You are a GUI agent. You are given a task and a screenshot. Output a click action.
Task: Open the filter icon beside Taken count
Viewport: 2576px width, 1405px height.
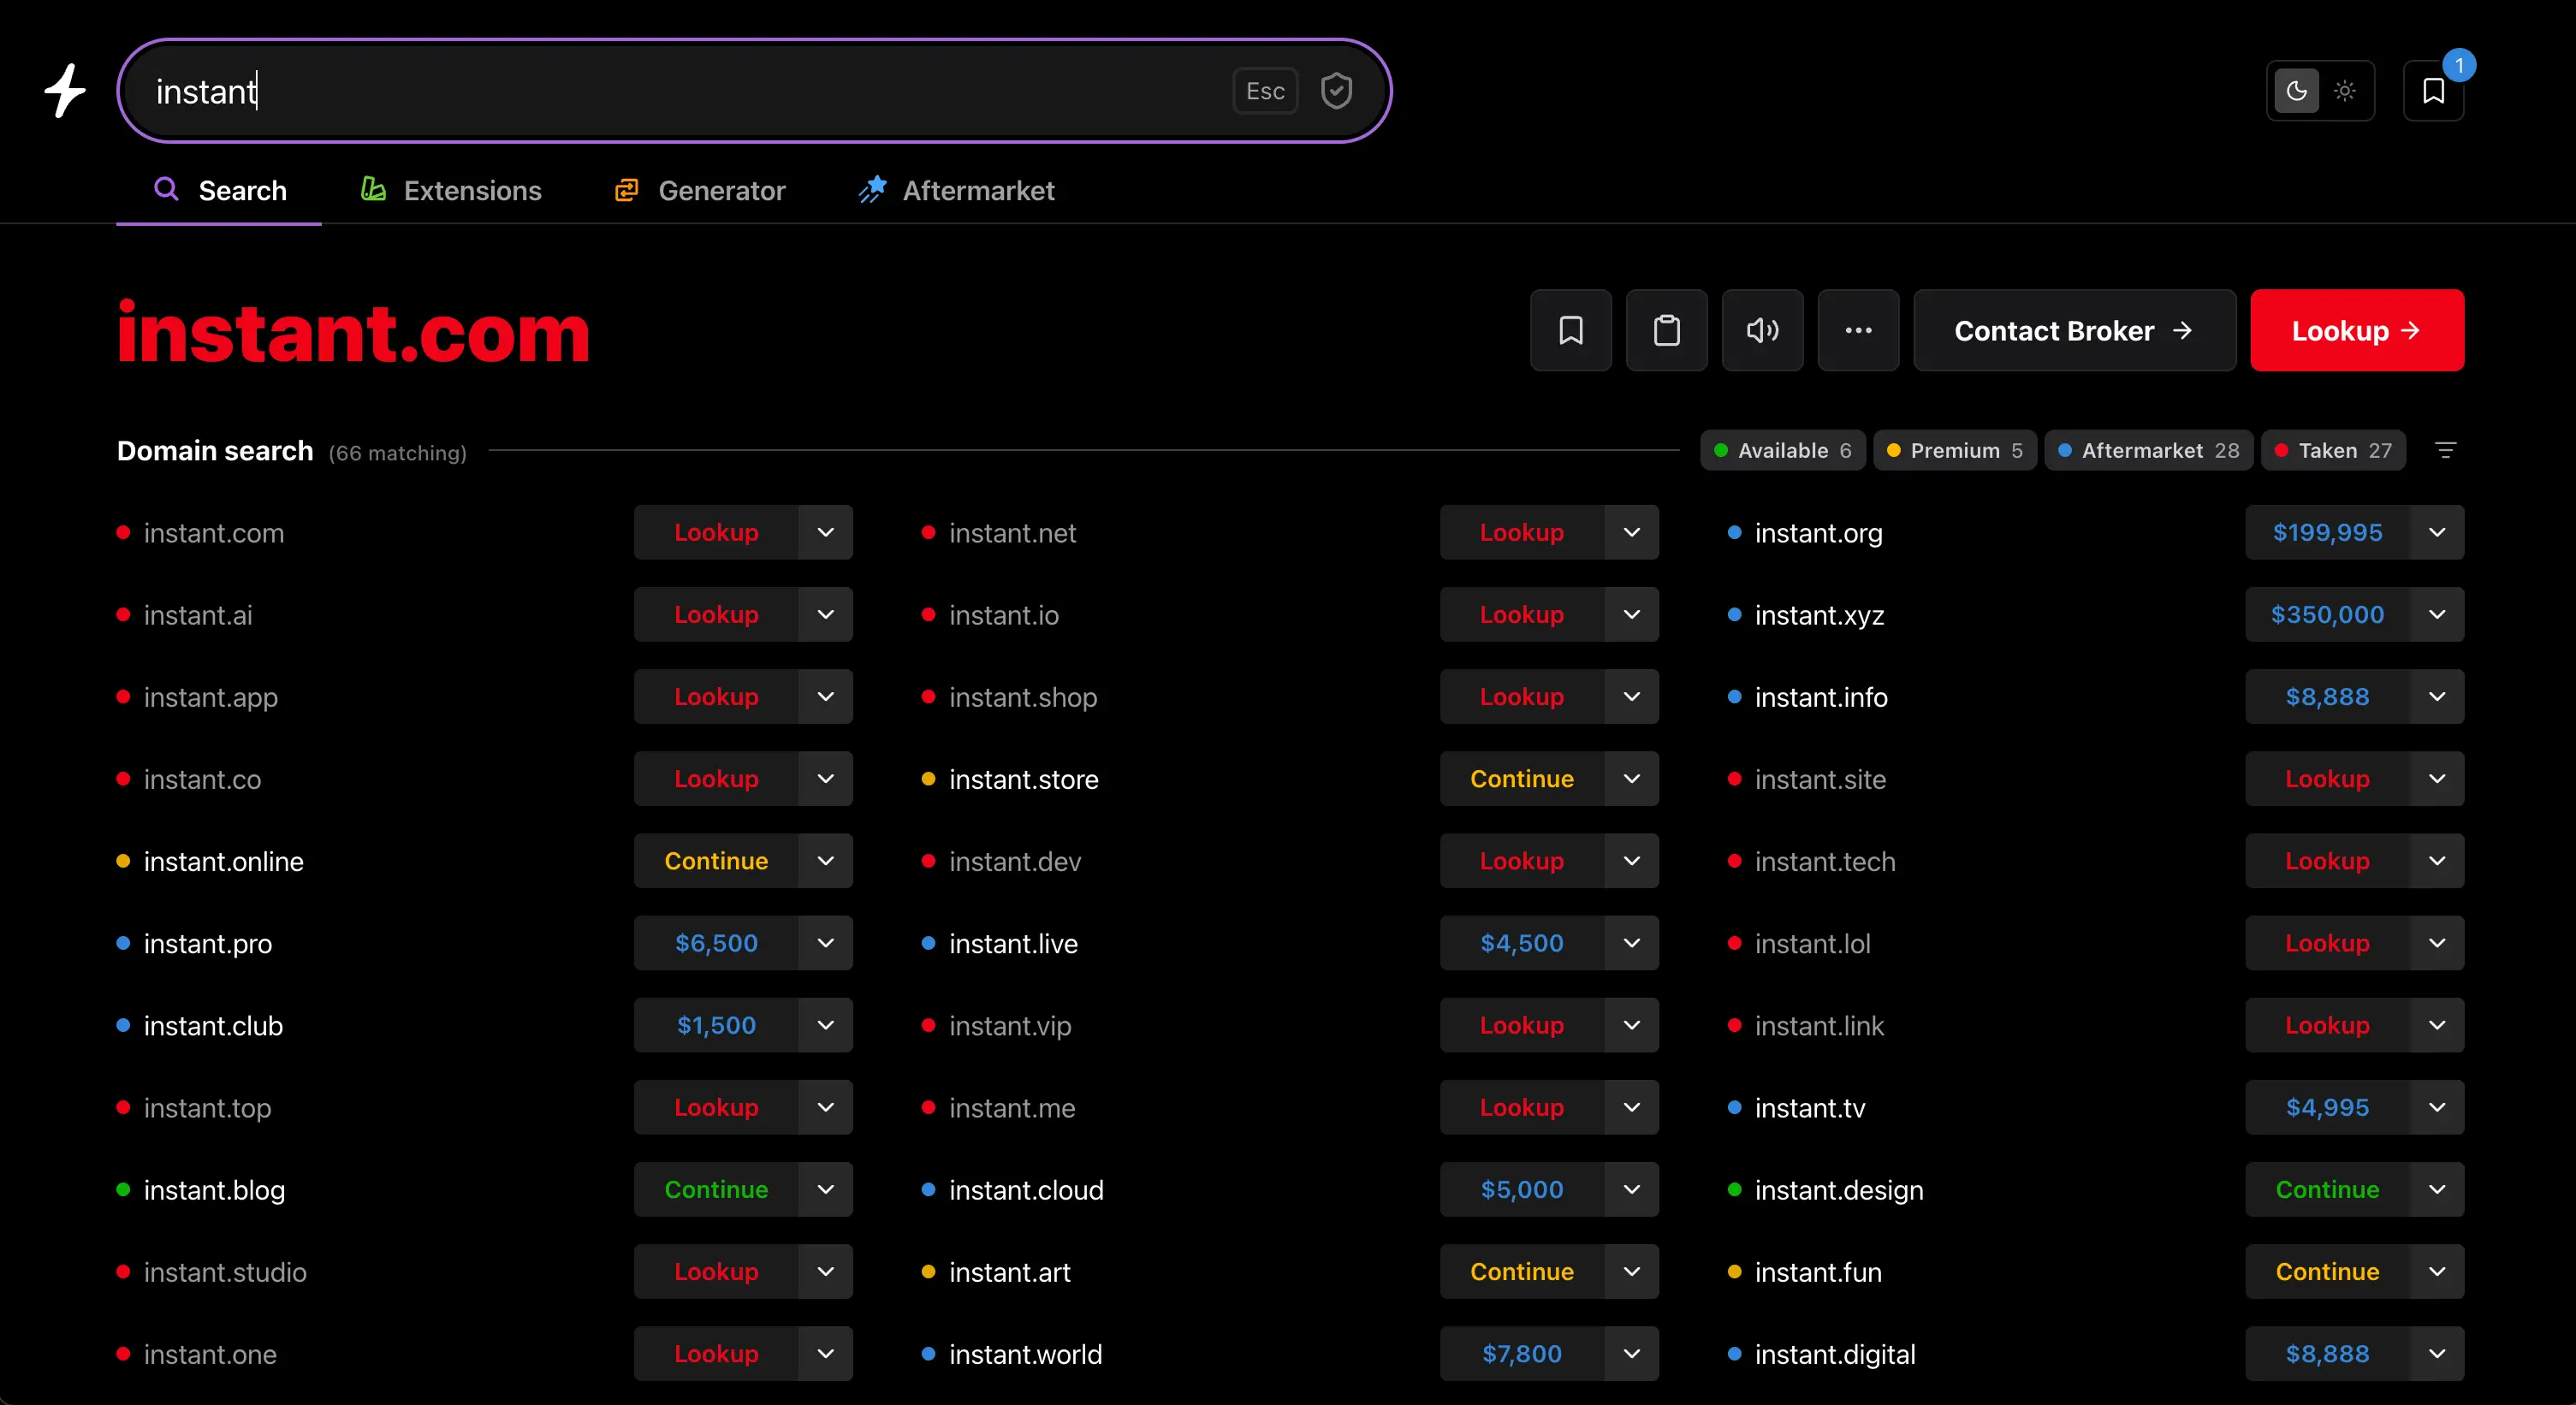tap(2446, 450)
